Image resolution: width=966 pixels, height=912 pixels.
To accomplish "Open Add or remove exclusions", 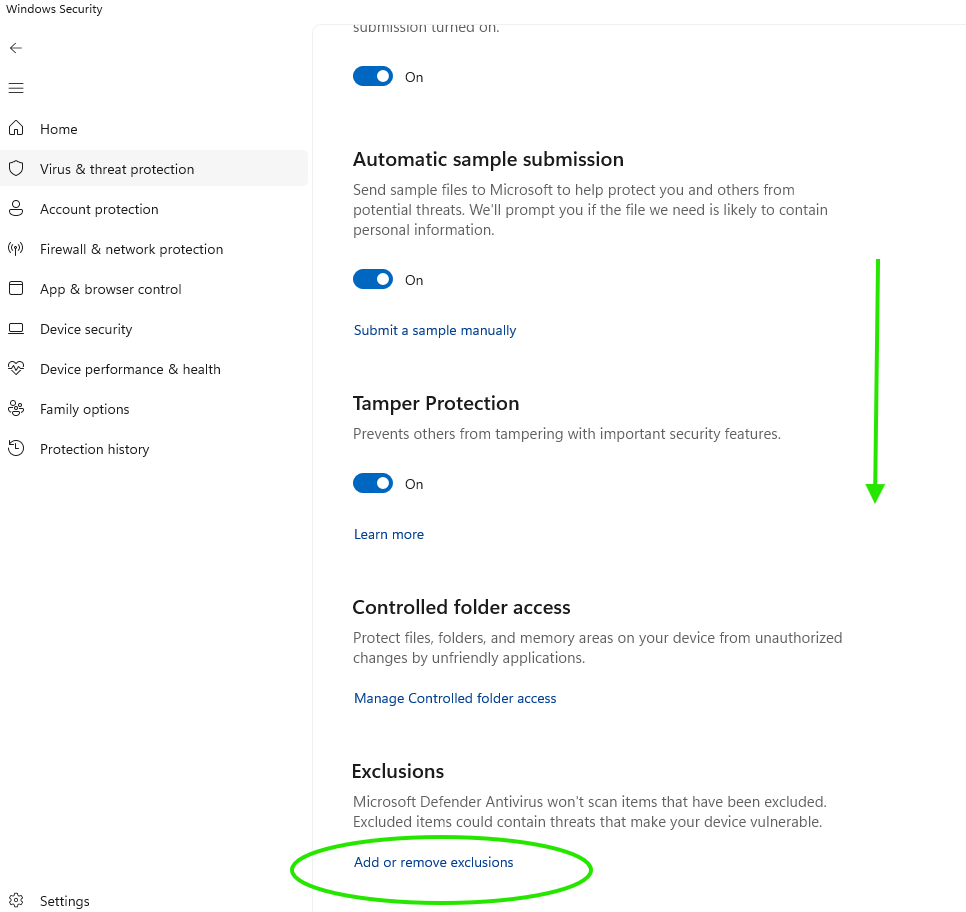I will (x=433, y=861).
